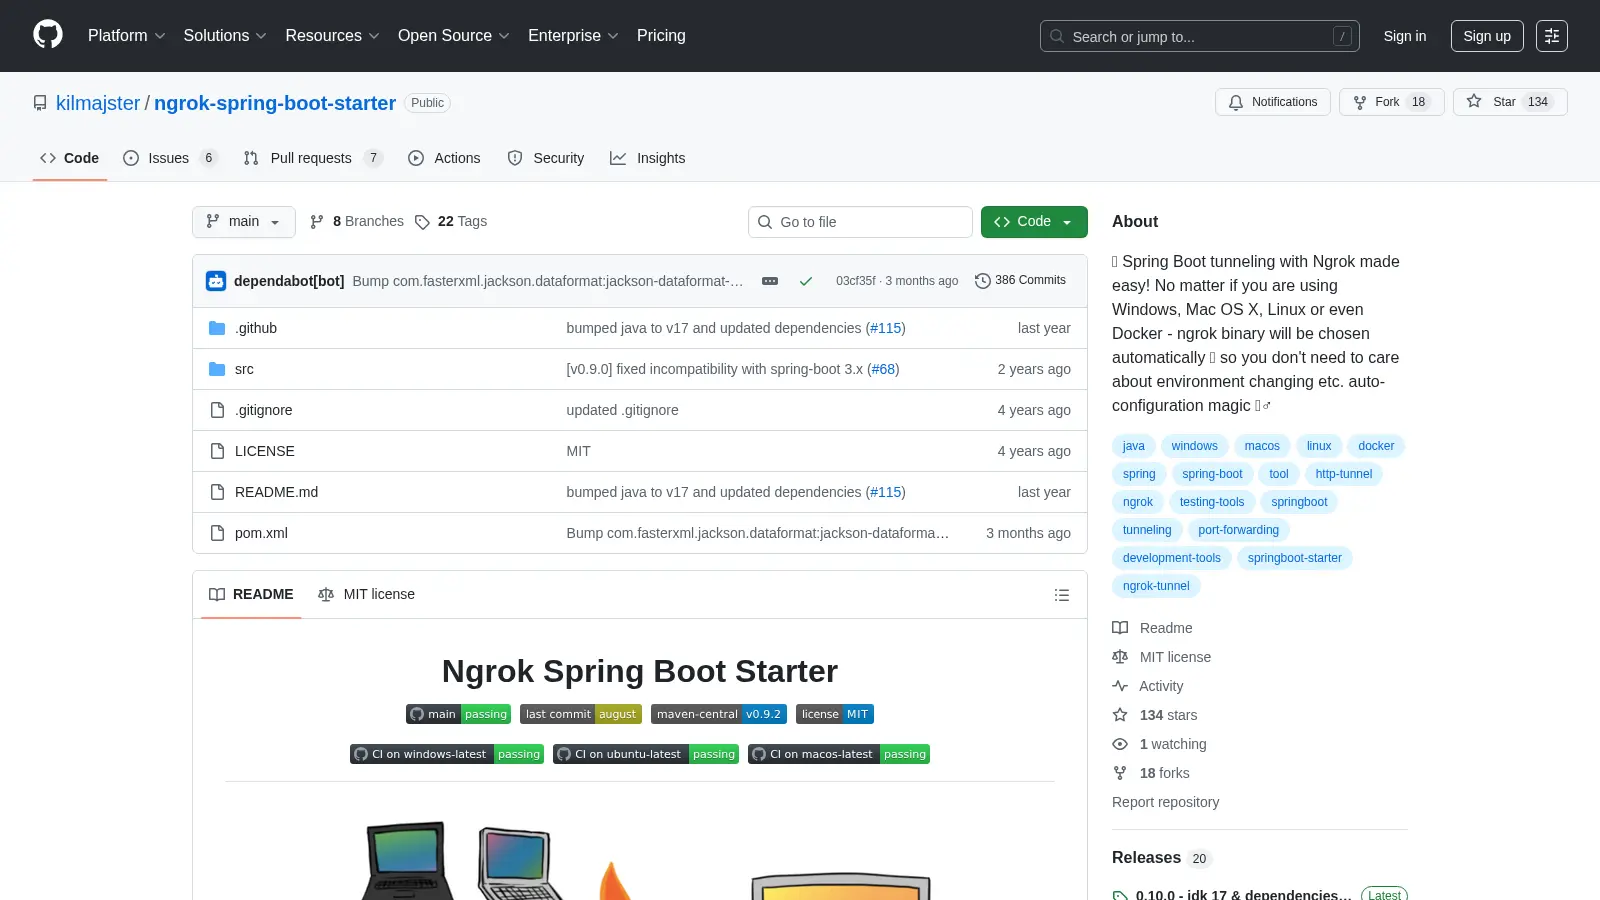This screenshot has width=1600, height=900.
Task: Click the tag icon beside 22 Tags
Action: click(x=422, y=222)
